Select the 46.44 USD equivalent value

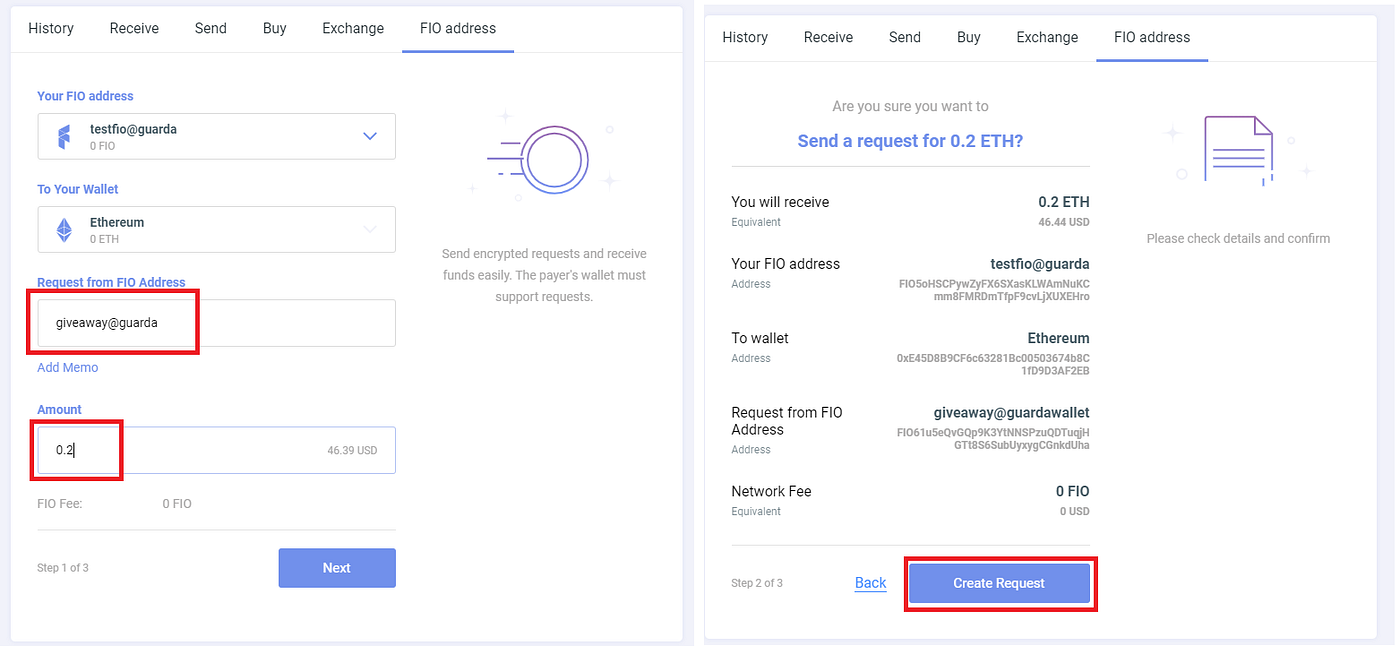click(1063, 222)
